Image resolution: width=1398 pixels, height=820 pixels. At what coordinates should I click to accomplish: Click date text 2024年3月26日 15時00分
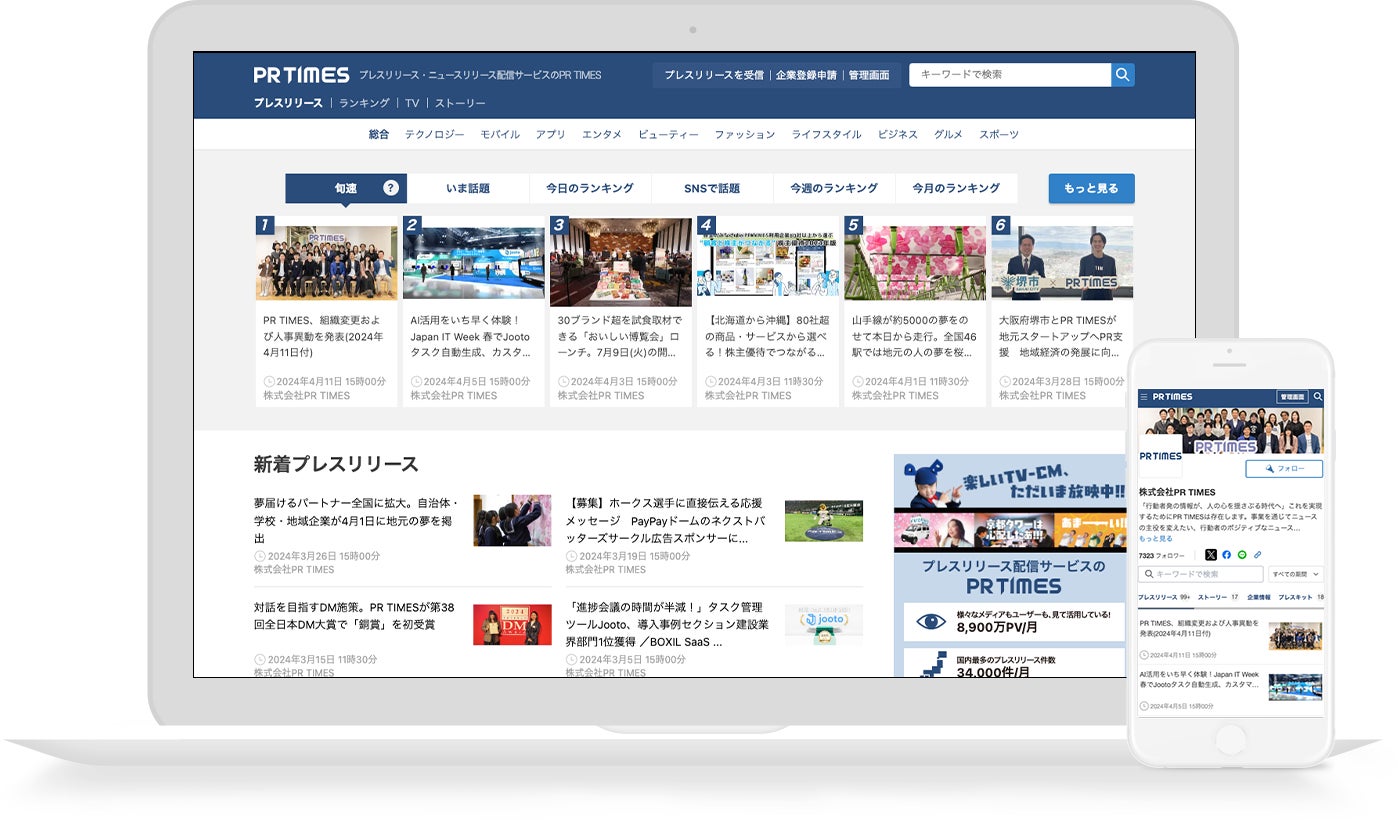[x=324, y=556]
